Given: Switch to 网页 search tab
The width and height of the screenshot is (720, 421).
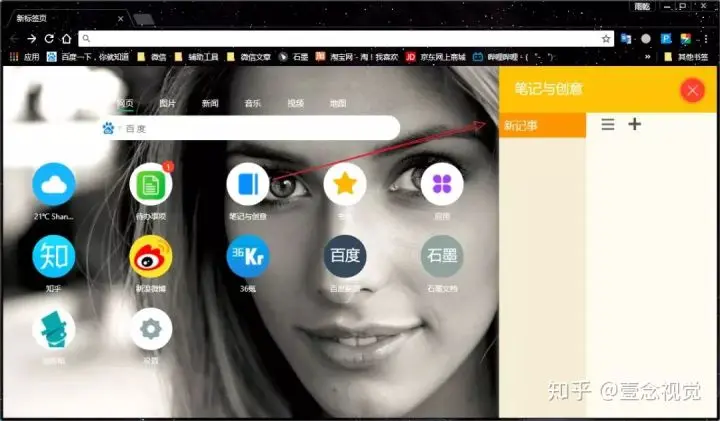Looking at the screenshot, I should [x=125, y=103].
